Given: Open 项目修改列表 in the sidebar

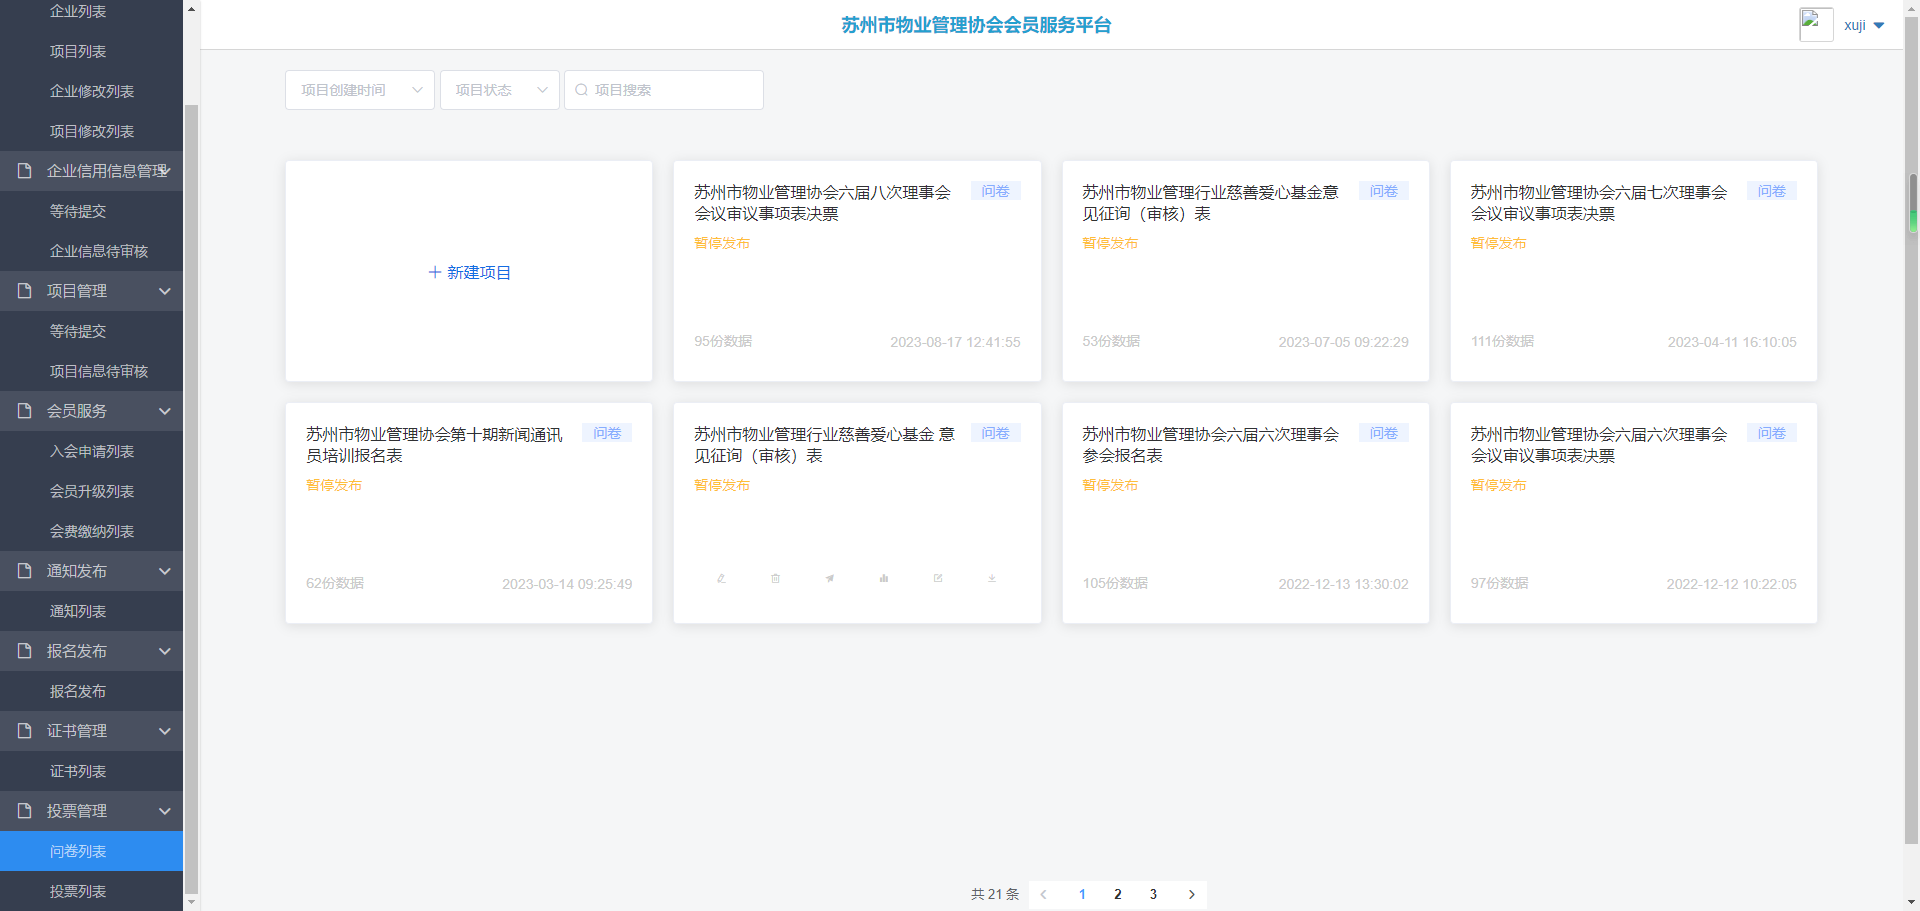Looking at the screenshot, I should coord(91,131).
